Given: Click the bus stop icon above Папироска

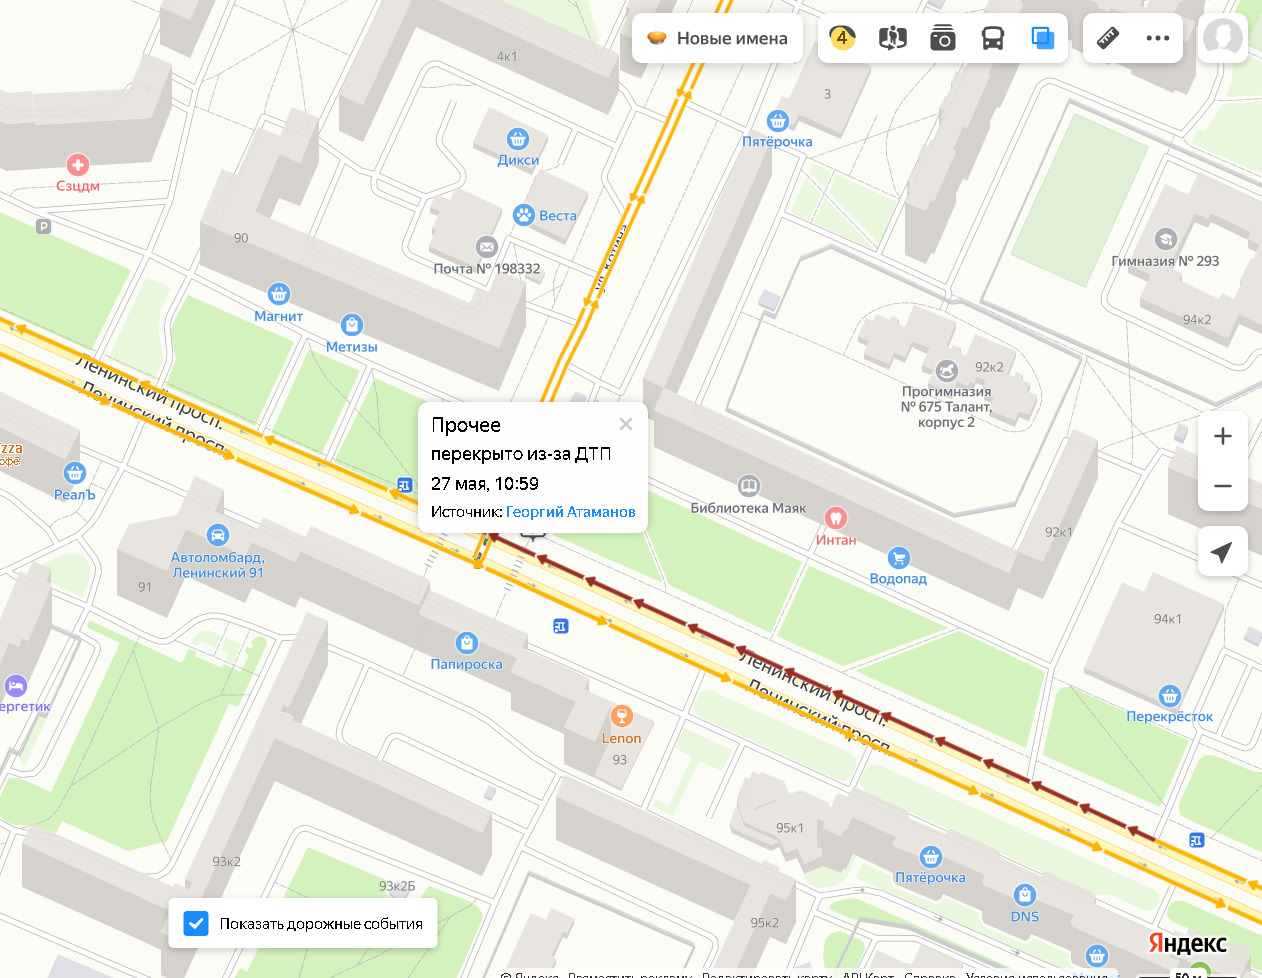Looking at the screenshot, I should point(561,626).
